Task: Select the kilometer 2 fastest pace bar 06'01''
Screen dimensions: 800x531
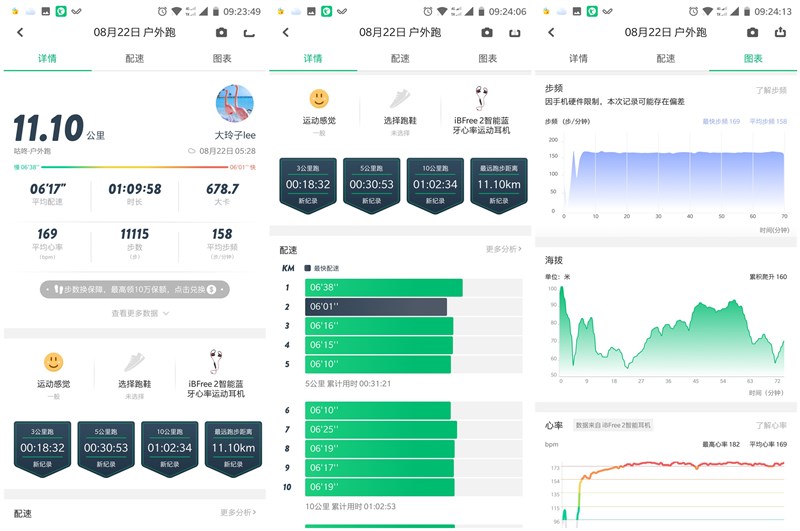Action: 377,307
